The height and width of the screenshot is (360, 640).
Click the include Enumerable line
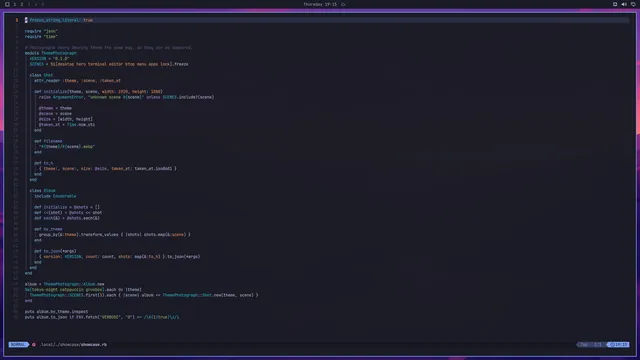pos(55,196)
